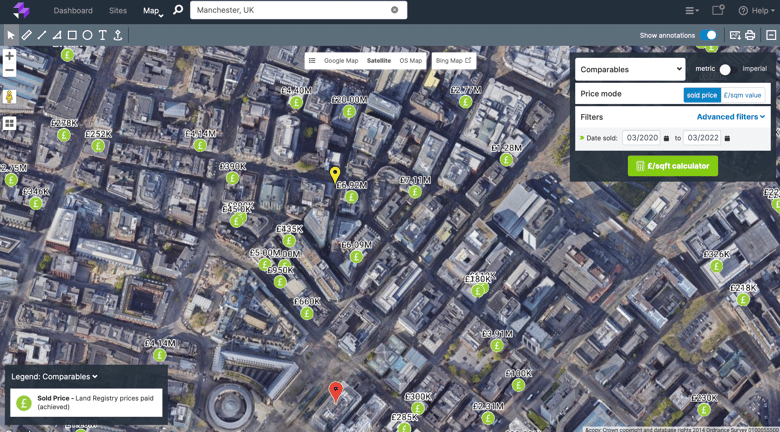Switch to Google Map view
Screen dimensions: 780x432
pos(341,61)
